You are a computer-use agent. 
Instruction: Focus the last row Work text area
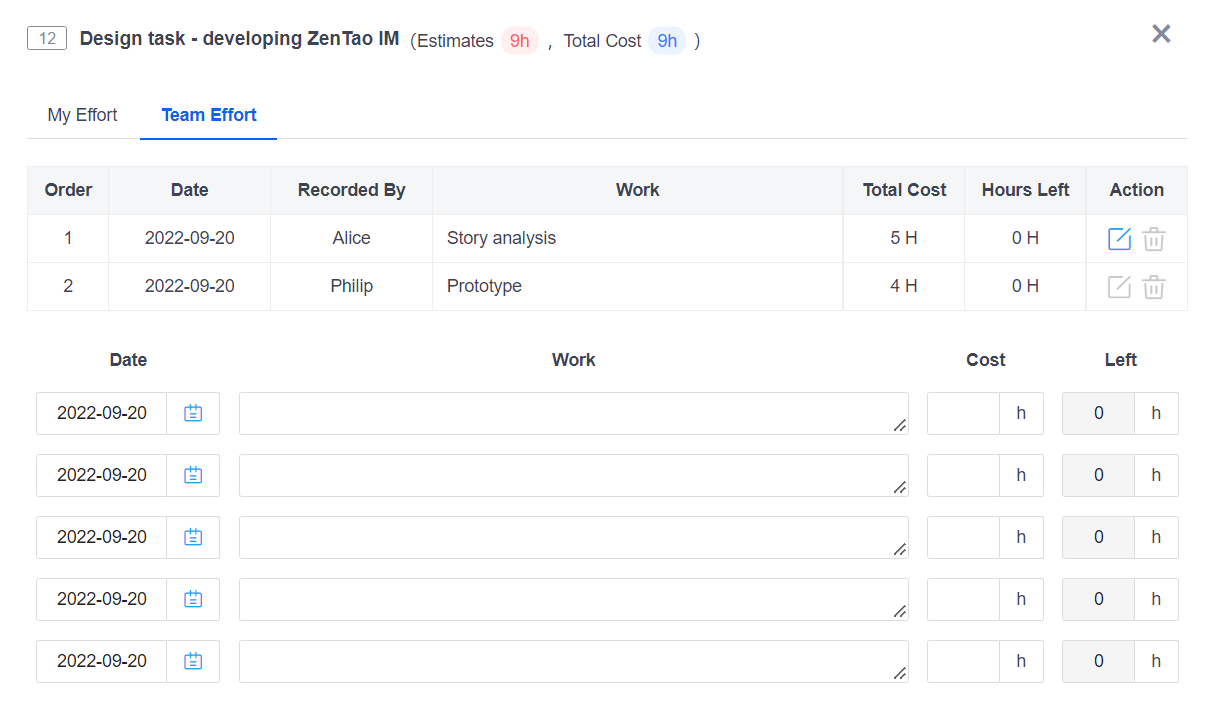(573, 661)
